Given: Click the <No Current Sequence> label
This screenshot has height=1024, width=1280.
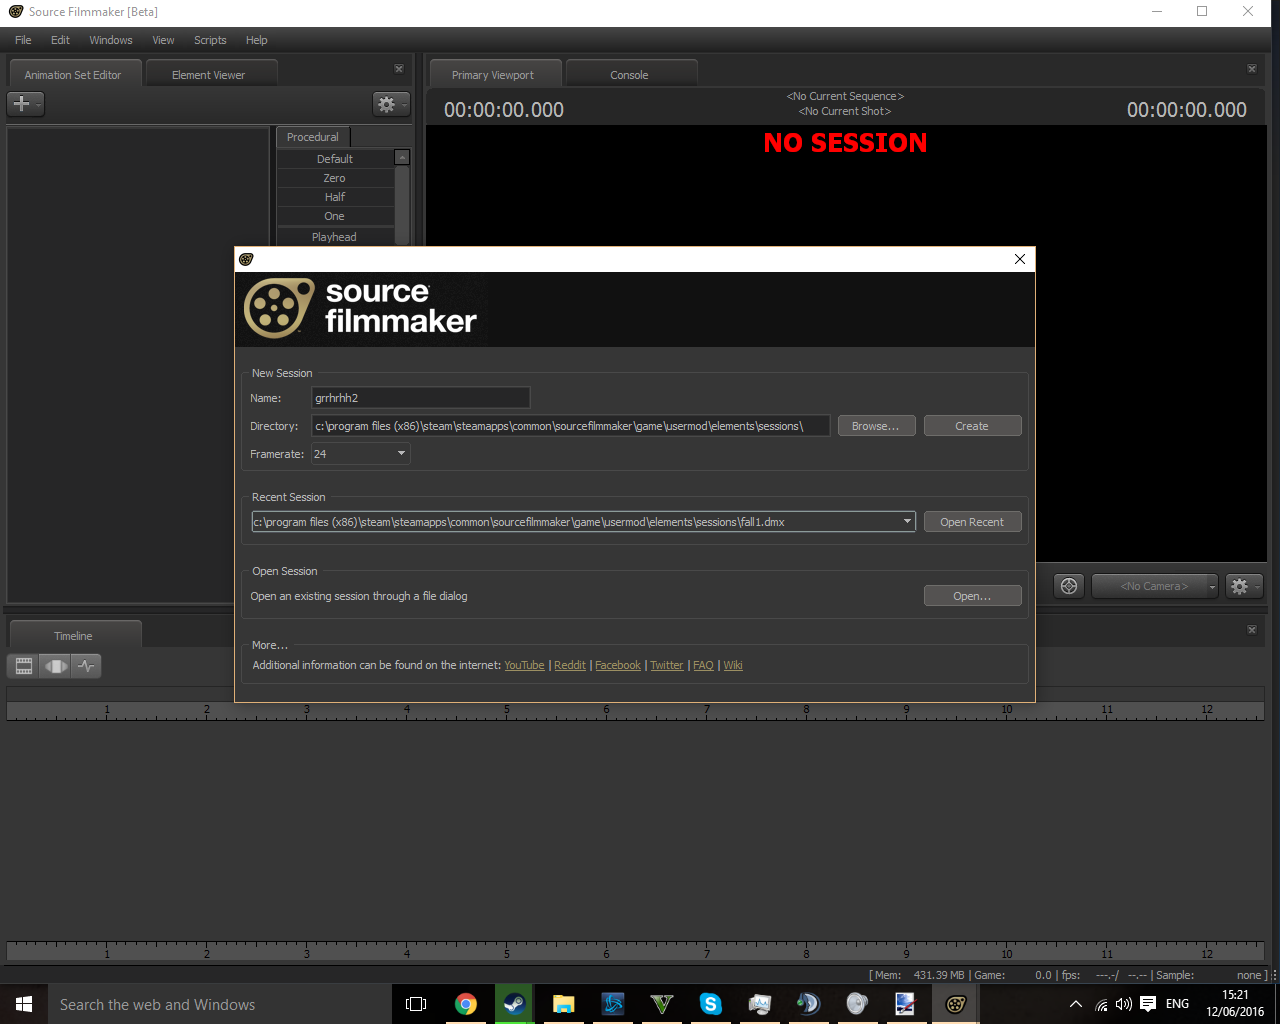Looking at the screenshot, I should pyautogui.click(x=845, y=96).
